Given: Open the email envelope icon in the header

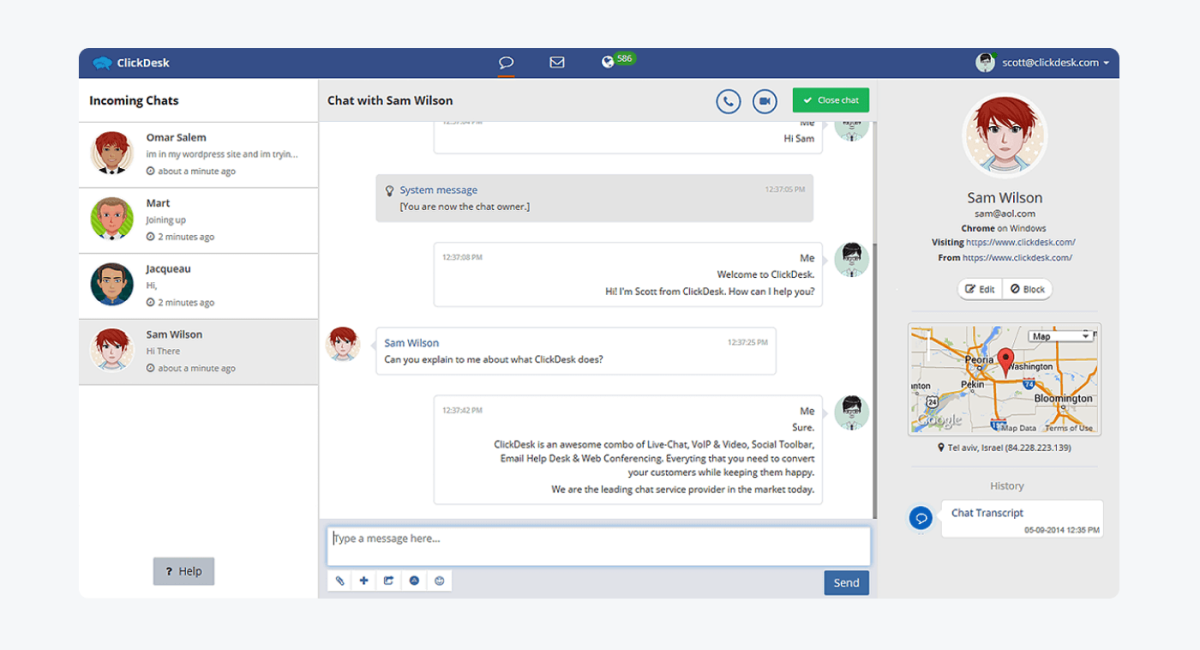Looking at the screenshot, I should tap(556, 61).
